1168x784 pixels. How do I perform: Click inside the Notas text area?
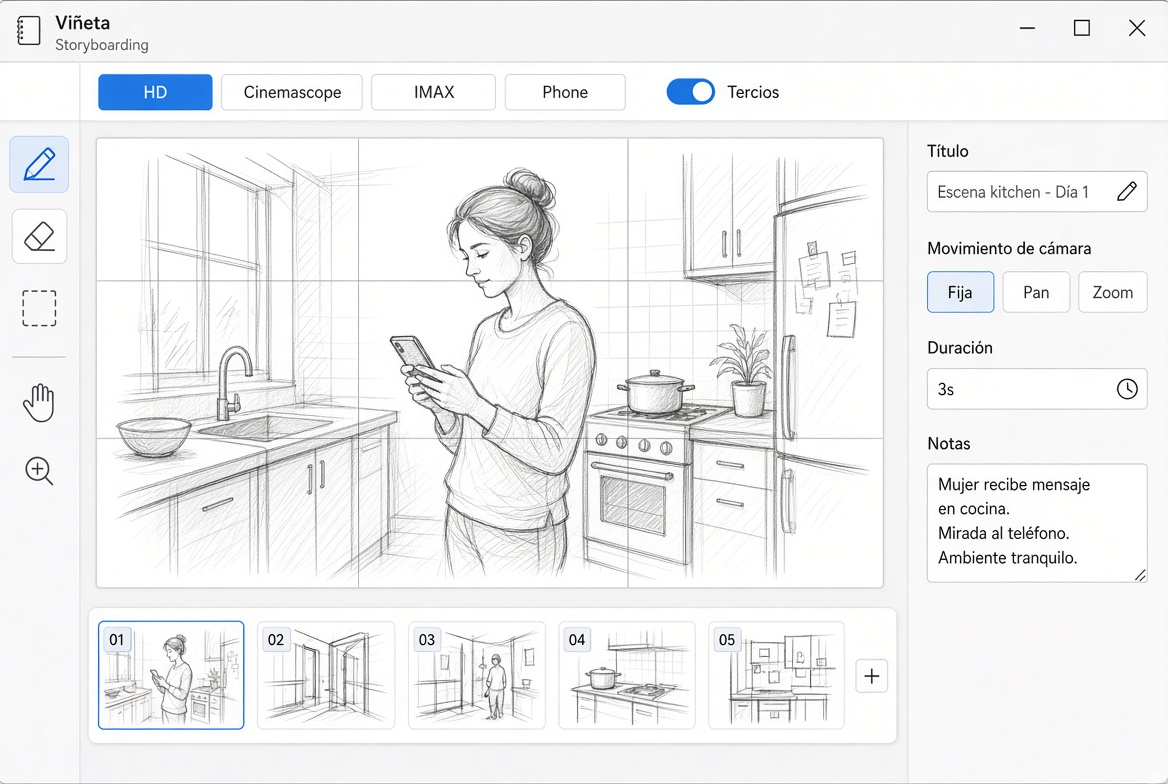1037,523
